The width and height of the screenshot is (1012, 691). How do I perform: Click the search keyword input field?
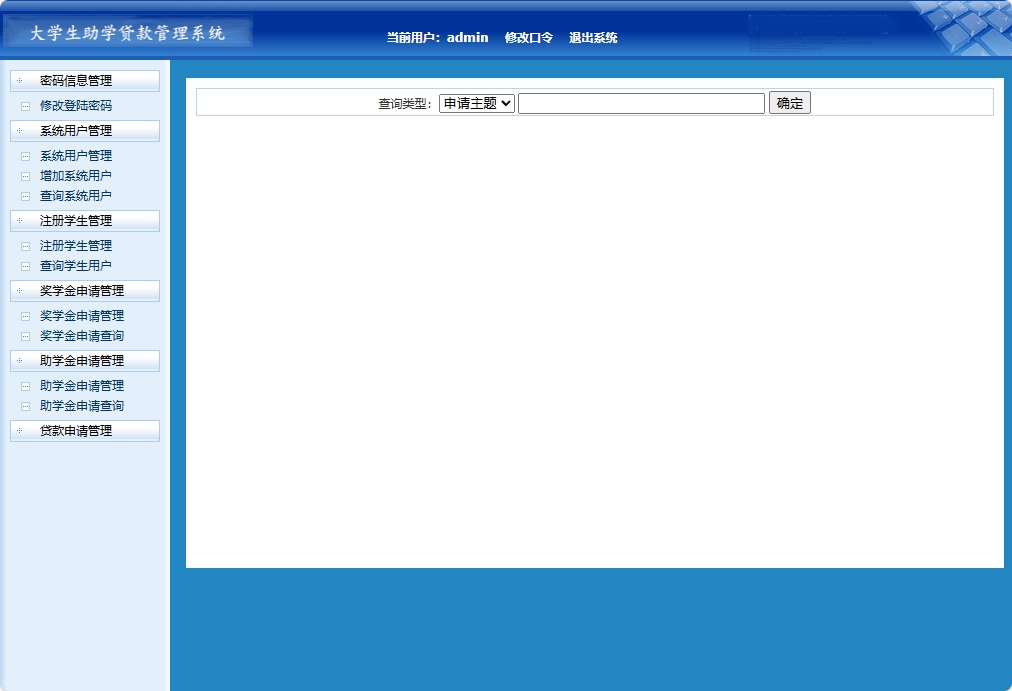tap(640, 102)
